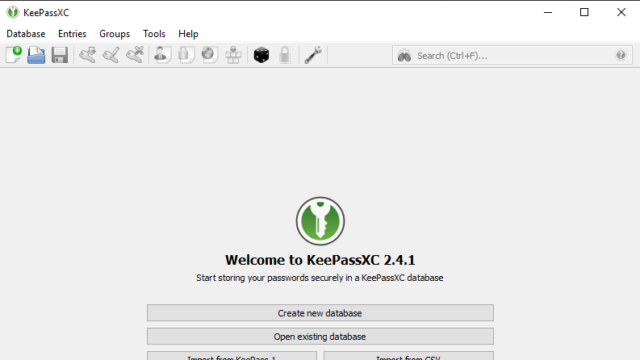
Task: Open the Groups menu
Action: tap(115, 34)
